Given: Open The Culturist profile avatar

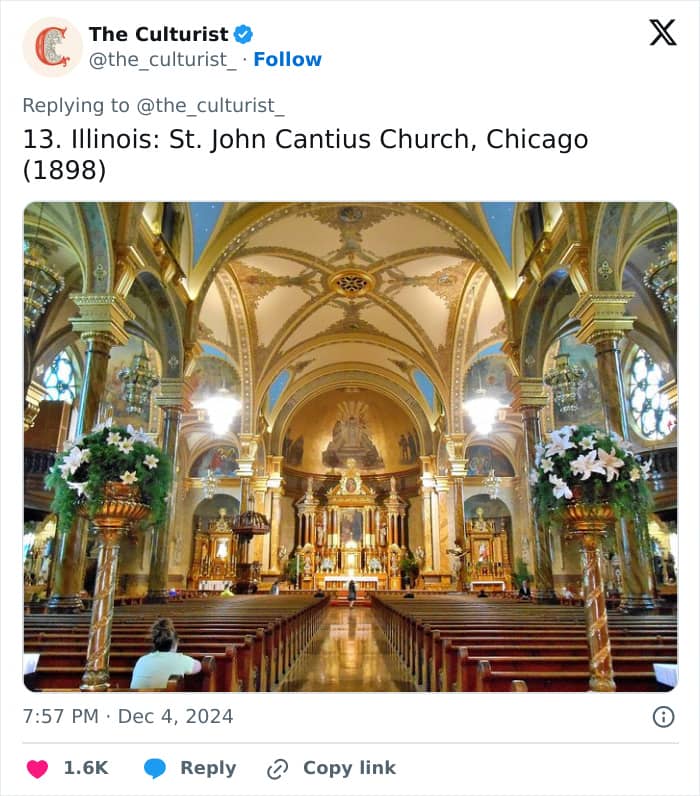Looking at the screenshot, I should [x=52, y=47].
